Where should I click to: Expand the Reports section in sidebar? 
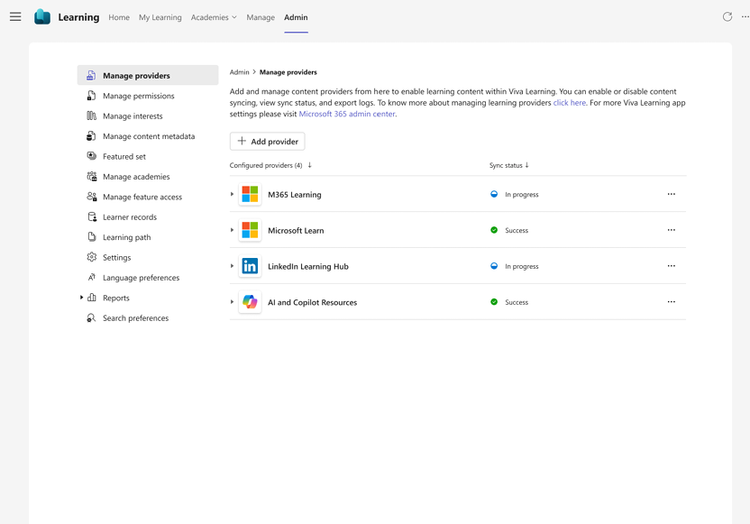(x=81, y=298)
